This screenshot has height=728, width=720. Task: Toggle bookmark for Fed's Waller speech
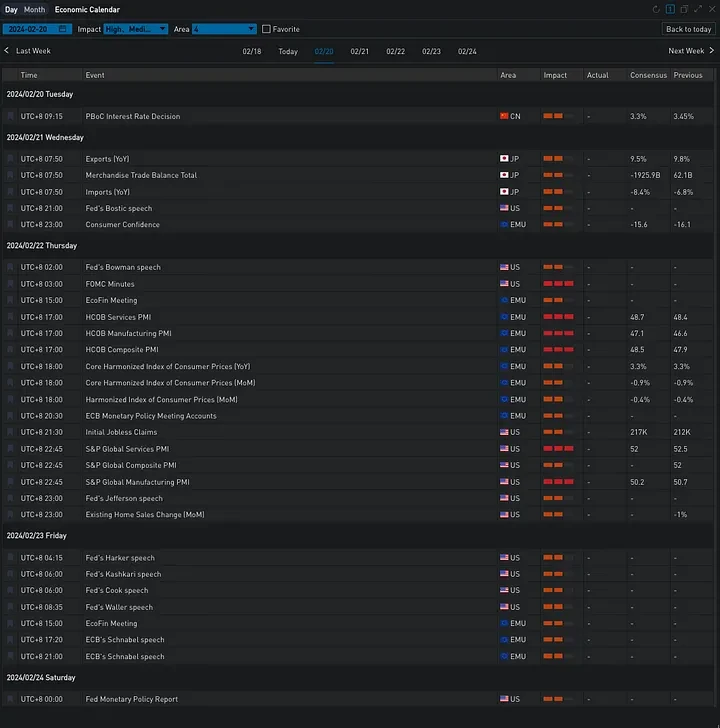11,607
